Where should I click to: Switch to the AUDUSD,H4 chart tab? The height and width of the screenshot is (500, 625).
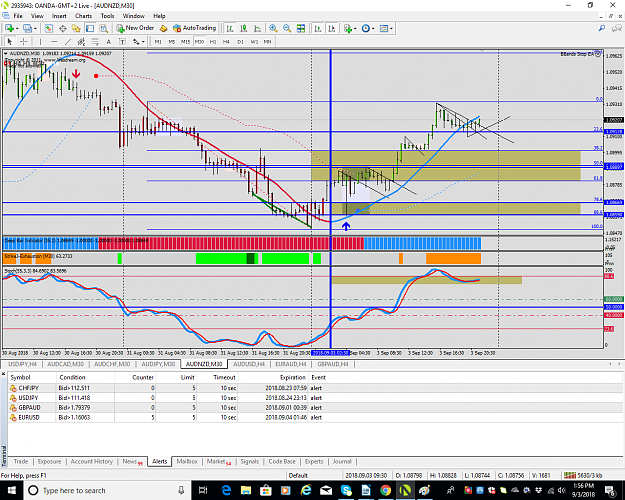click(249, 364)
